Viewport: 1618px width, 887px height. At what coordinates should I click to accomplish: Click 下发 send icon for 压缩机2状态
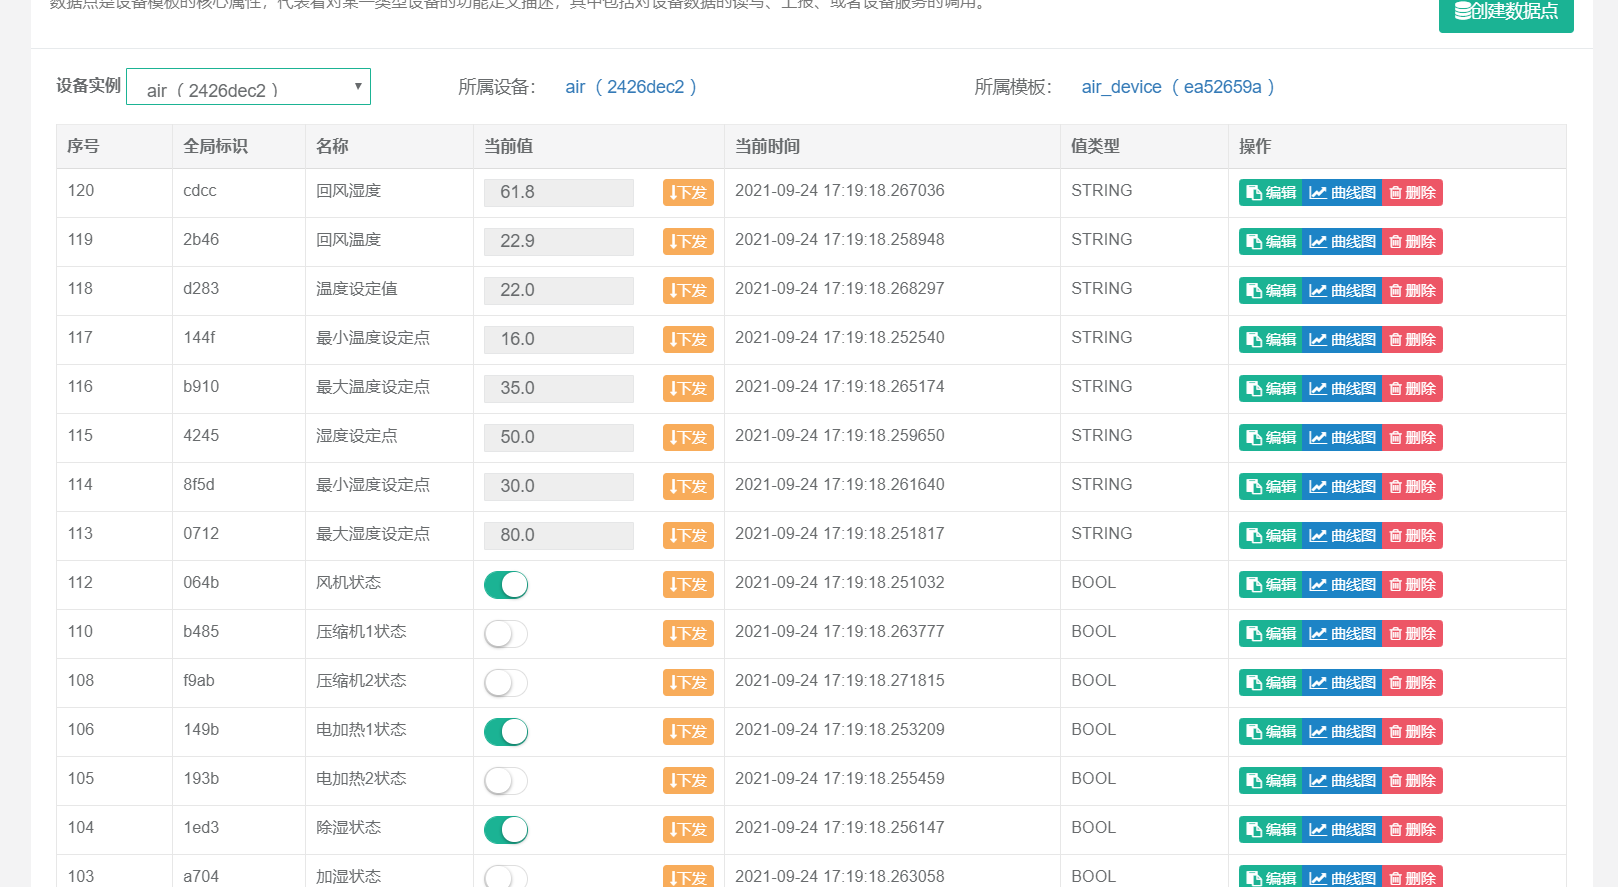coord(688,683)
